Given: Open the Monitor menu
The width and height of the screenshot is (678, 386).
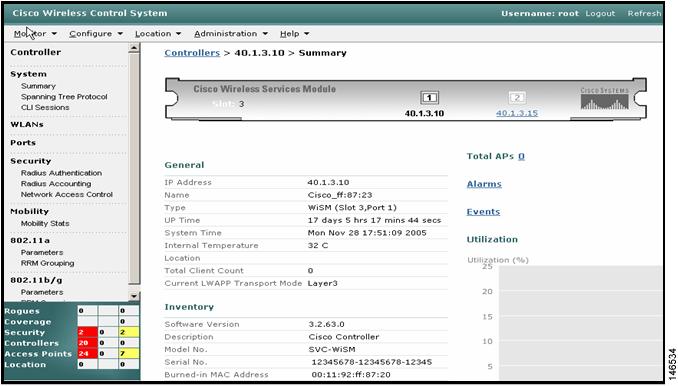Looking at the screenshot, I should point(35,34).
